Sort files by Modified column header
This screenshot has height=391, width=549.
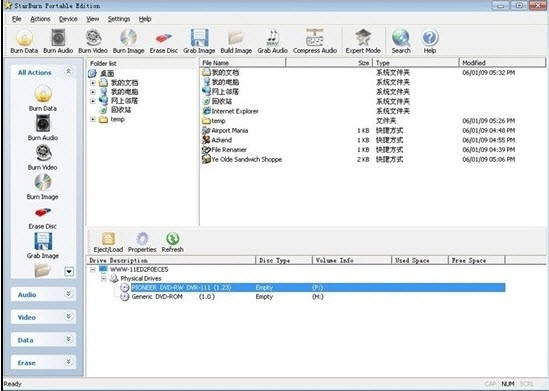(502, 63)
